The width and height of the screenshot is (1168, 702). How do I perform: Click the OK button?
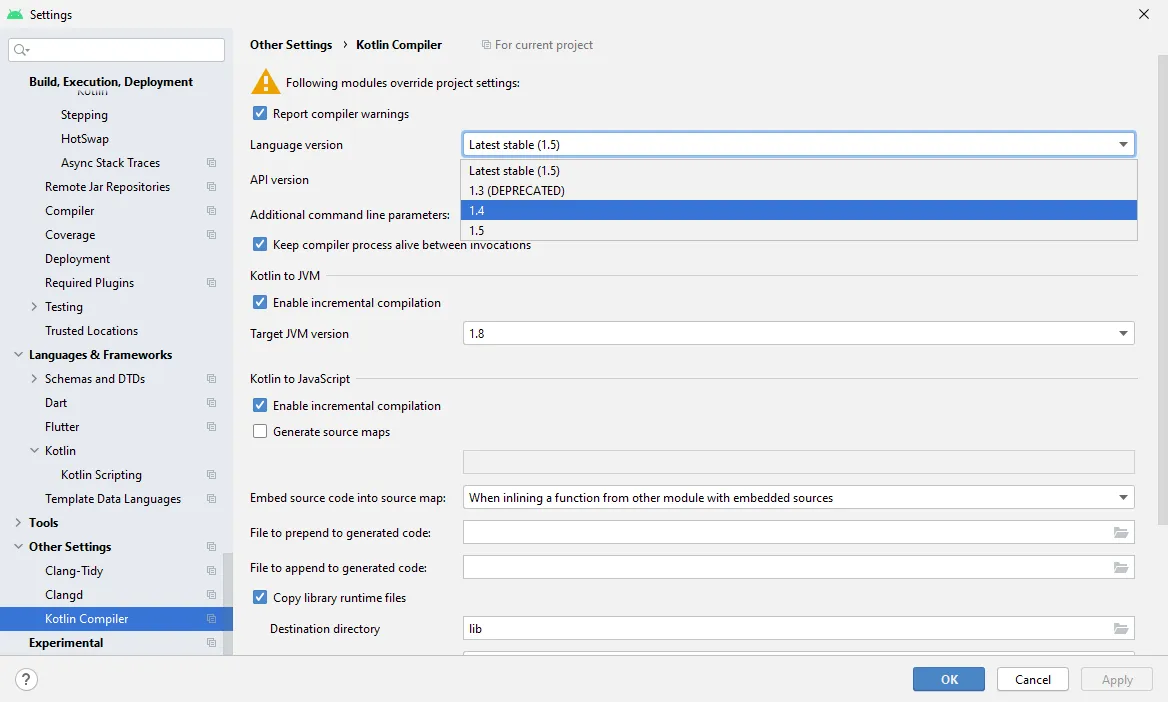(x=948, y=680)
